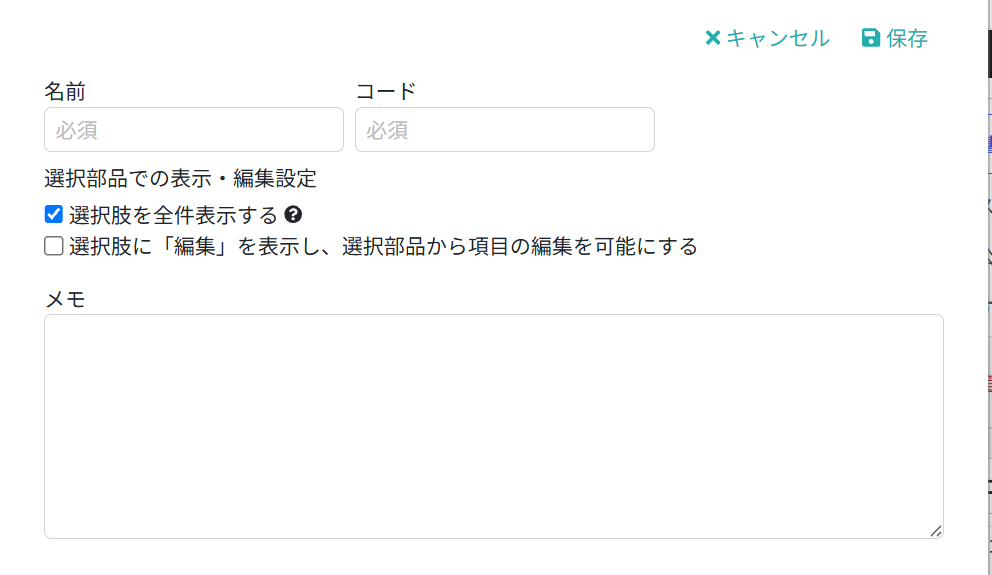
Task: Click the X icon beside キャンセル
Action: (x=713, y=38)
